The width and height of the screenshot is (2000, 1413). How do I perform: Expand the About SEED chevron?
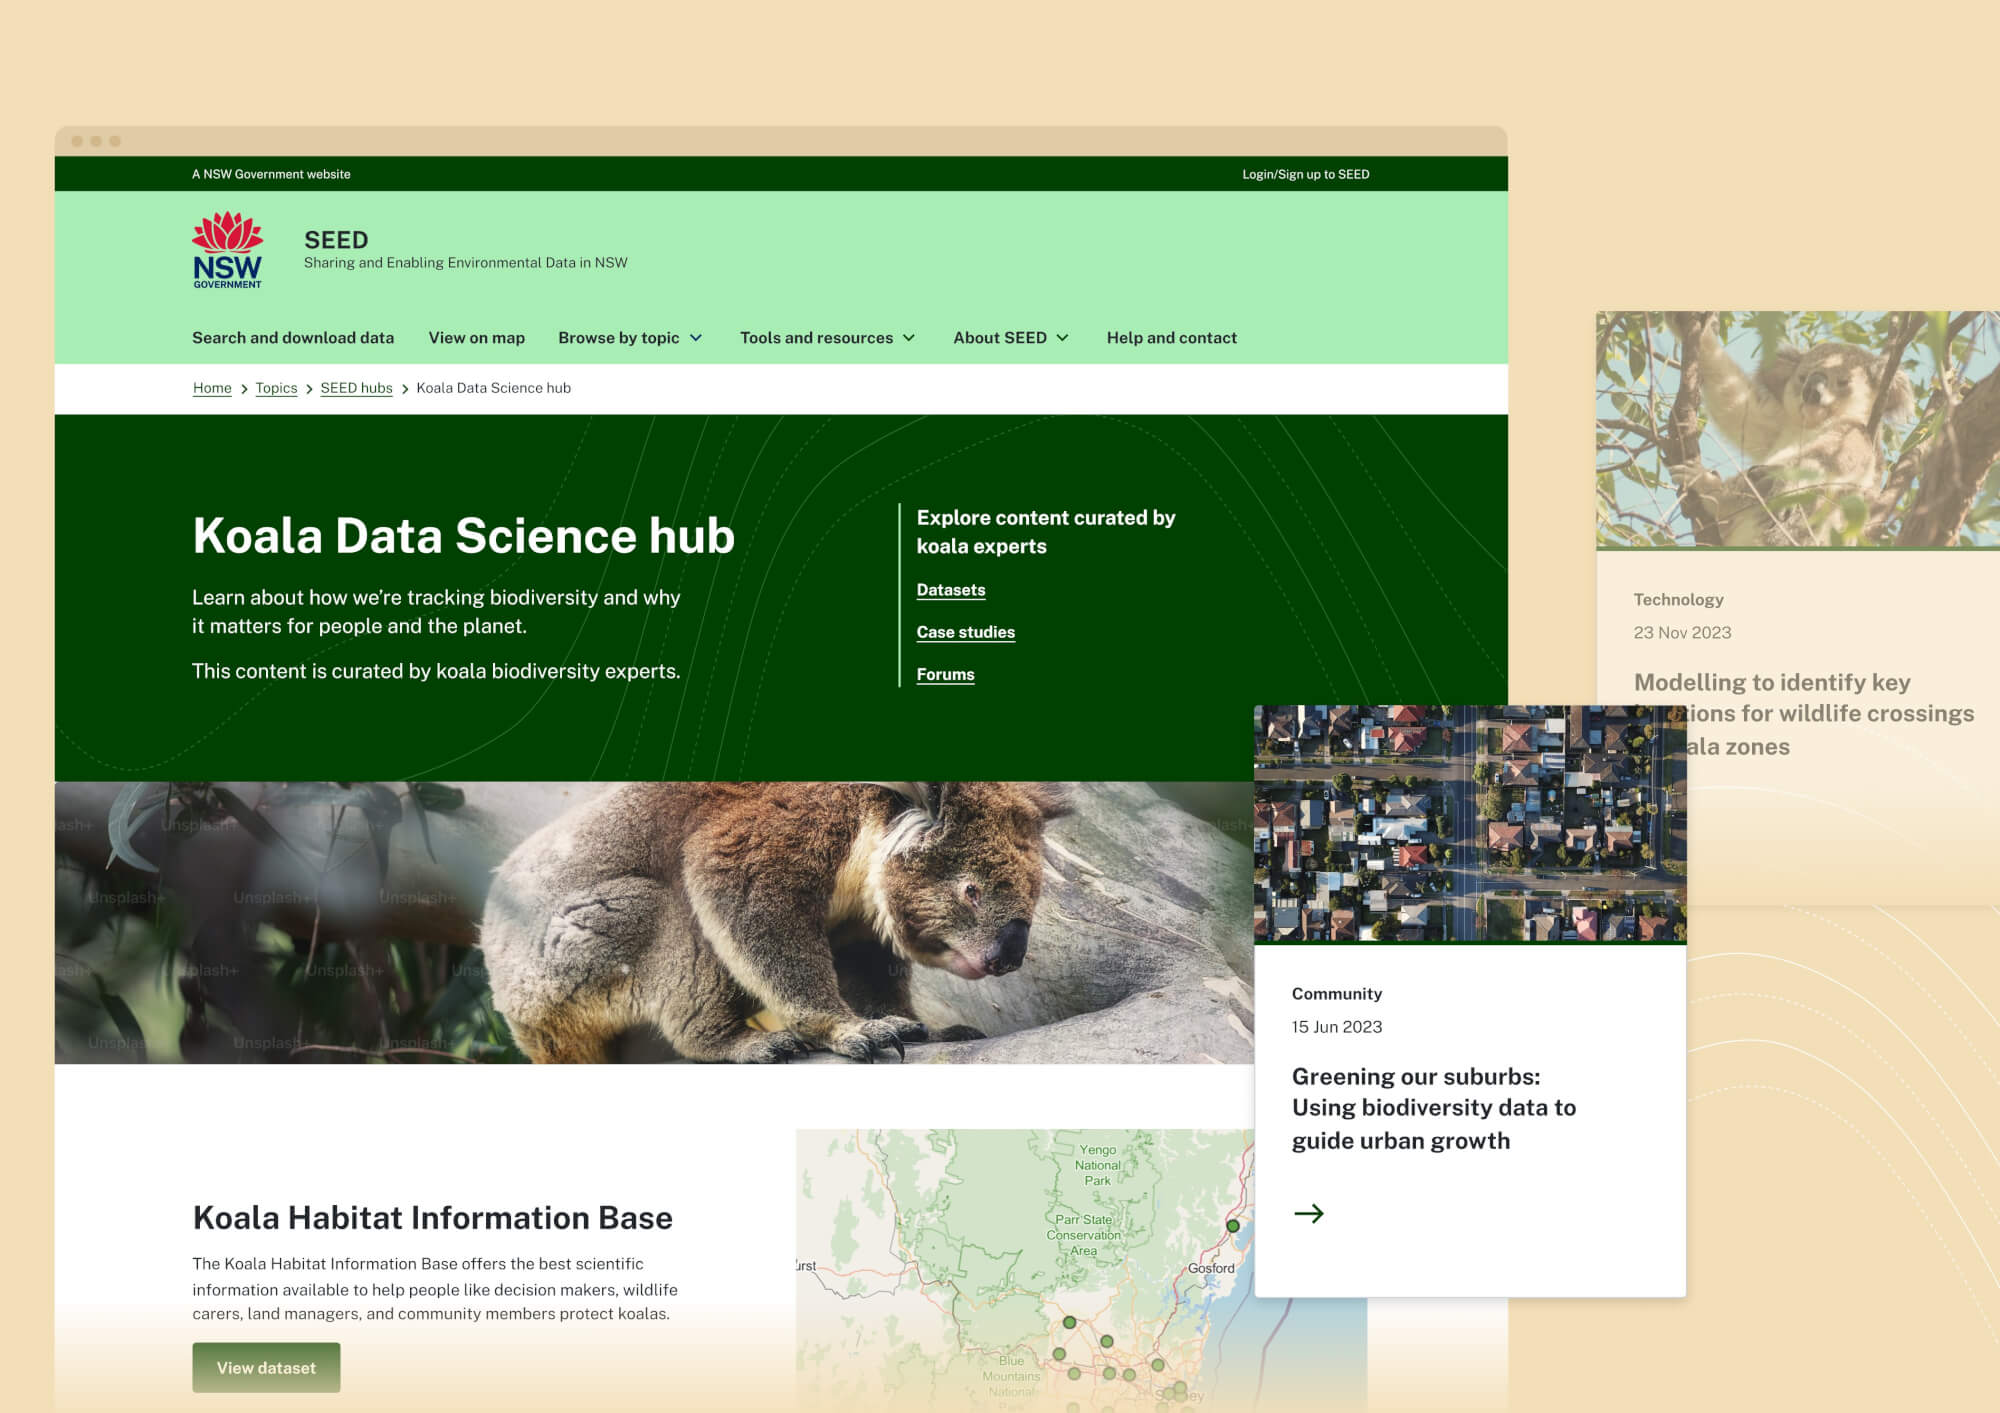(x=1062, y=338)
